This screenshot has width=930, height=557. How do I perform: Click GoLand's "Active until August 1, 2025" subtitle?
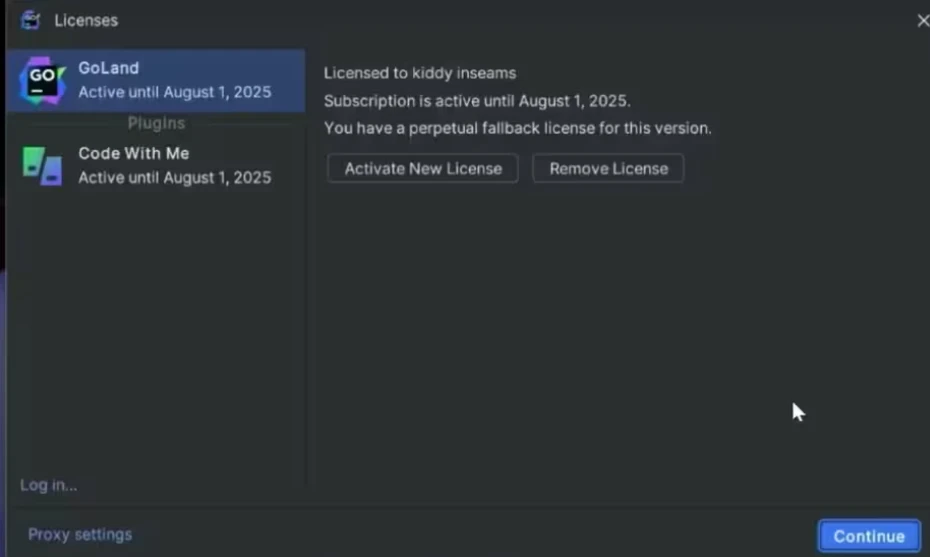click(175, 92)
